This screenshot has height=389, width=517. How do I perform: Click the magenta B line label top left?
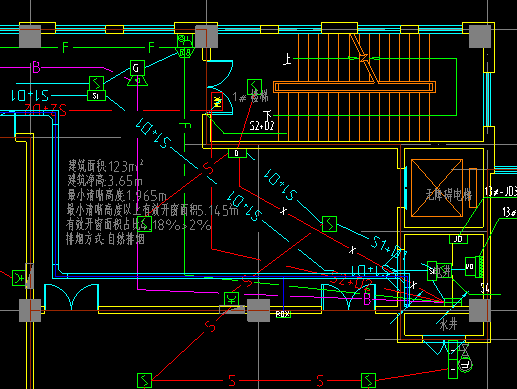36,68
